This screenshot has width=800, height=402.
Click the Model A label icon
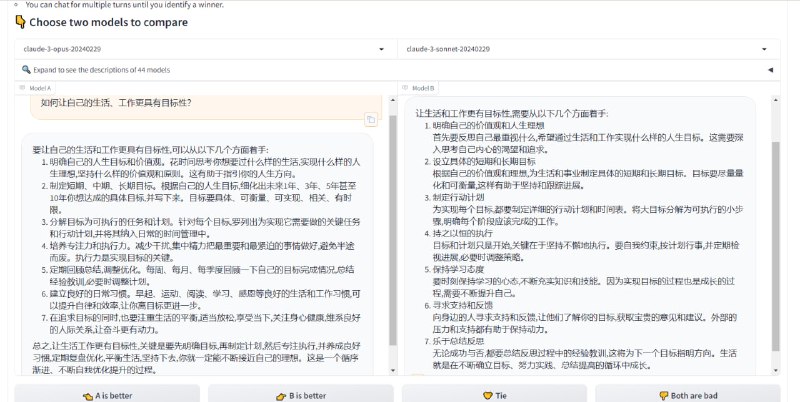click(x=23, y=88)
